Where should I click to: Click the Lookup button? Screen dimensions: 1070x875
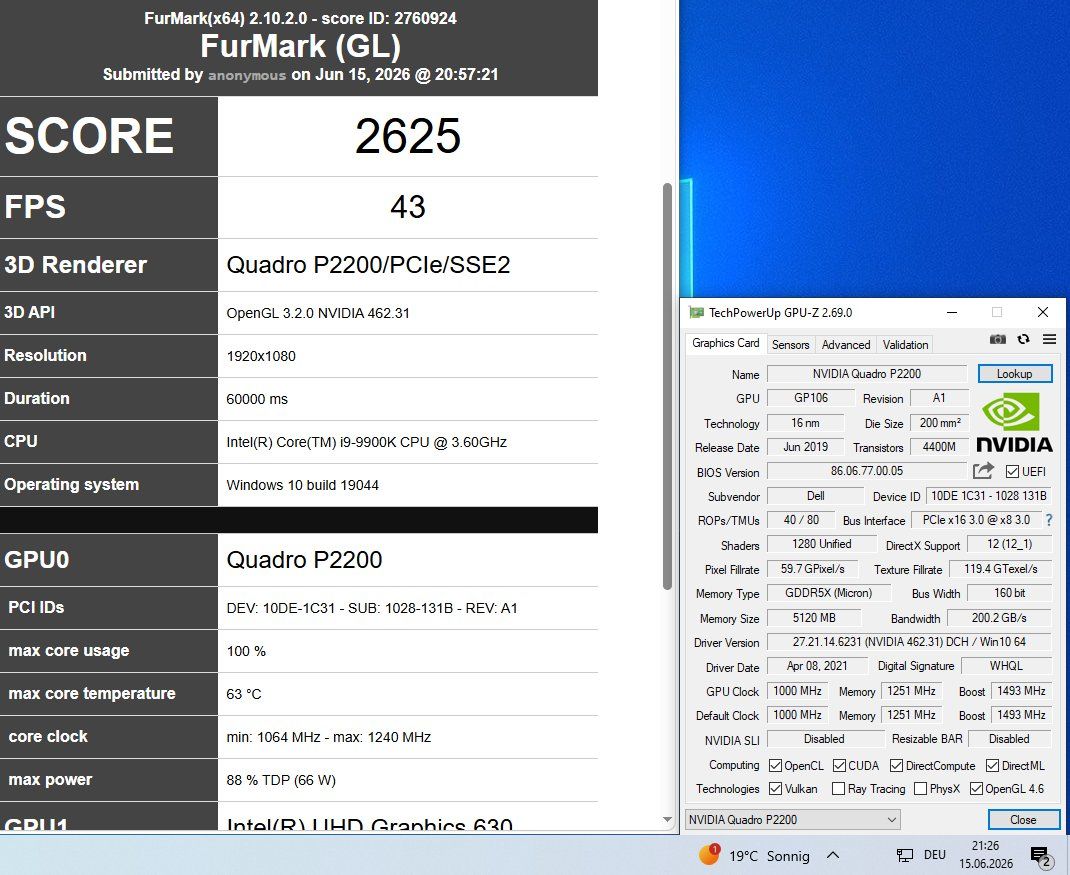(x=1015, y=374)
